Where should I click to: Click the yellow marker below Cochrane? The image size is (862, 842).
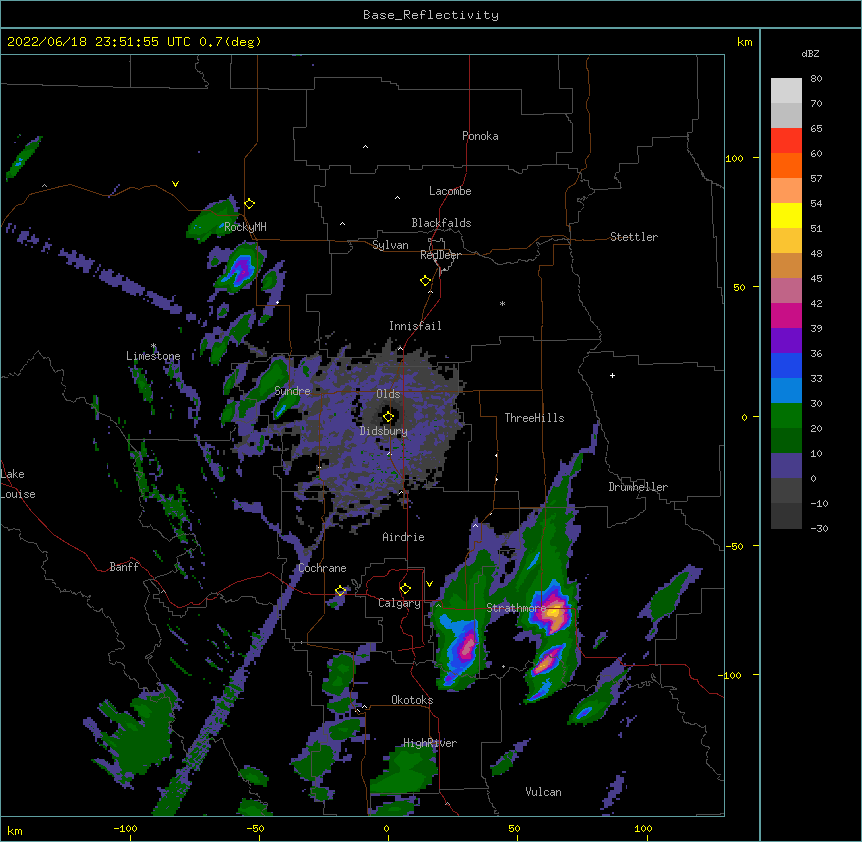click(x=340, y=591)
